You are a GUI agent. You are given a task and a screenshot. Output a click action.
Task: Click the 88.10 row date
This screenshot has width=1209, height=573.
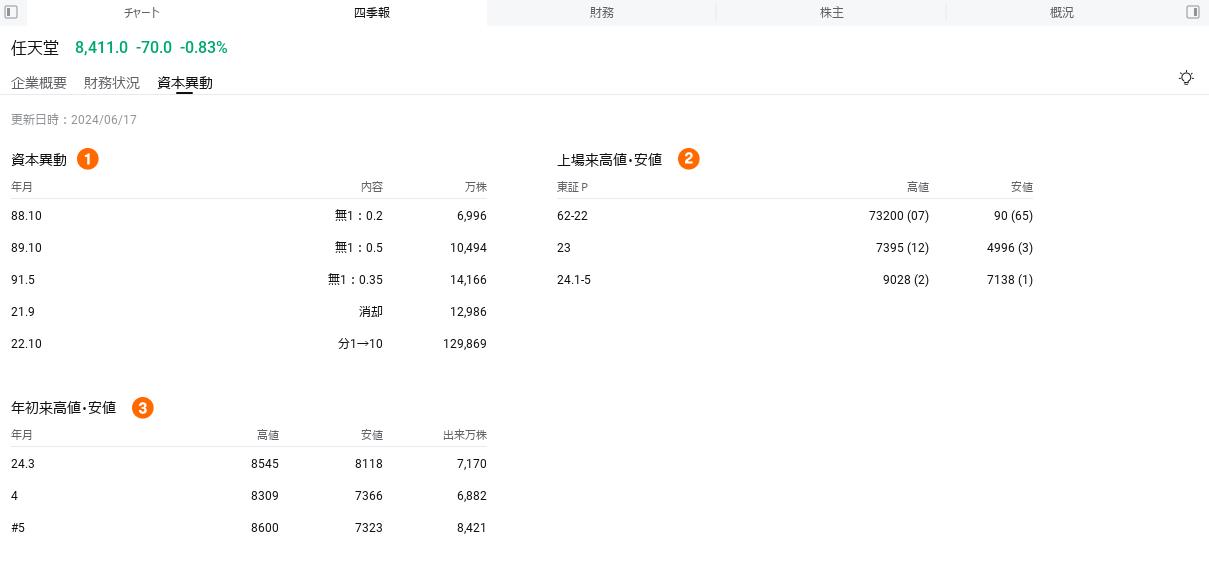[26, 216]
